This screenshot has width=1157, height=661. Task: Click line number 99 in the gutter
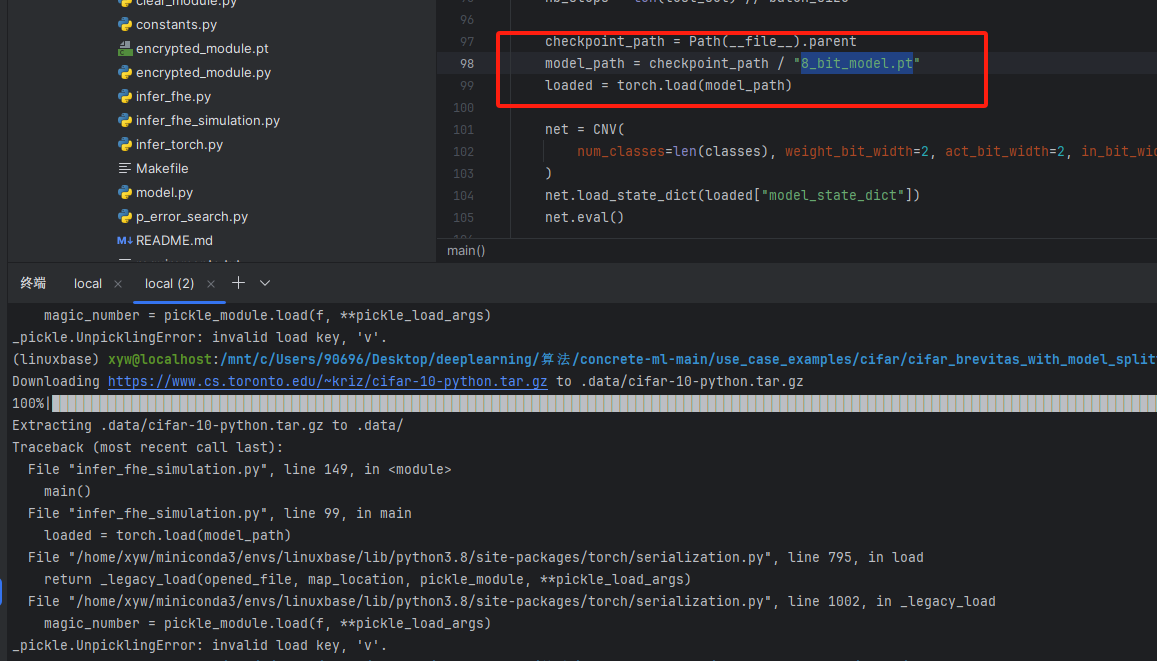pos(466,86)
